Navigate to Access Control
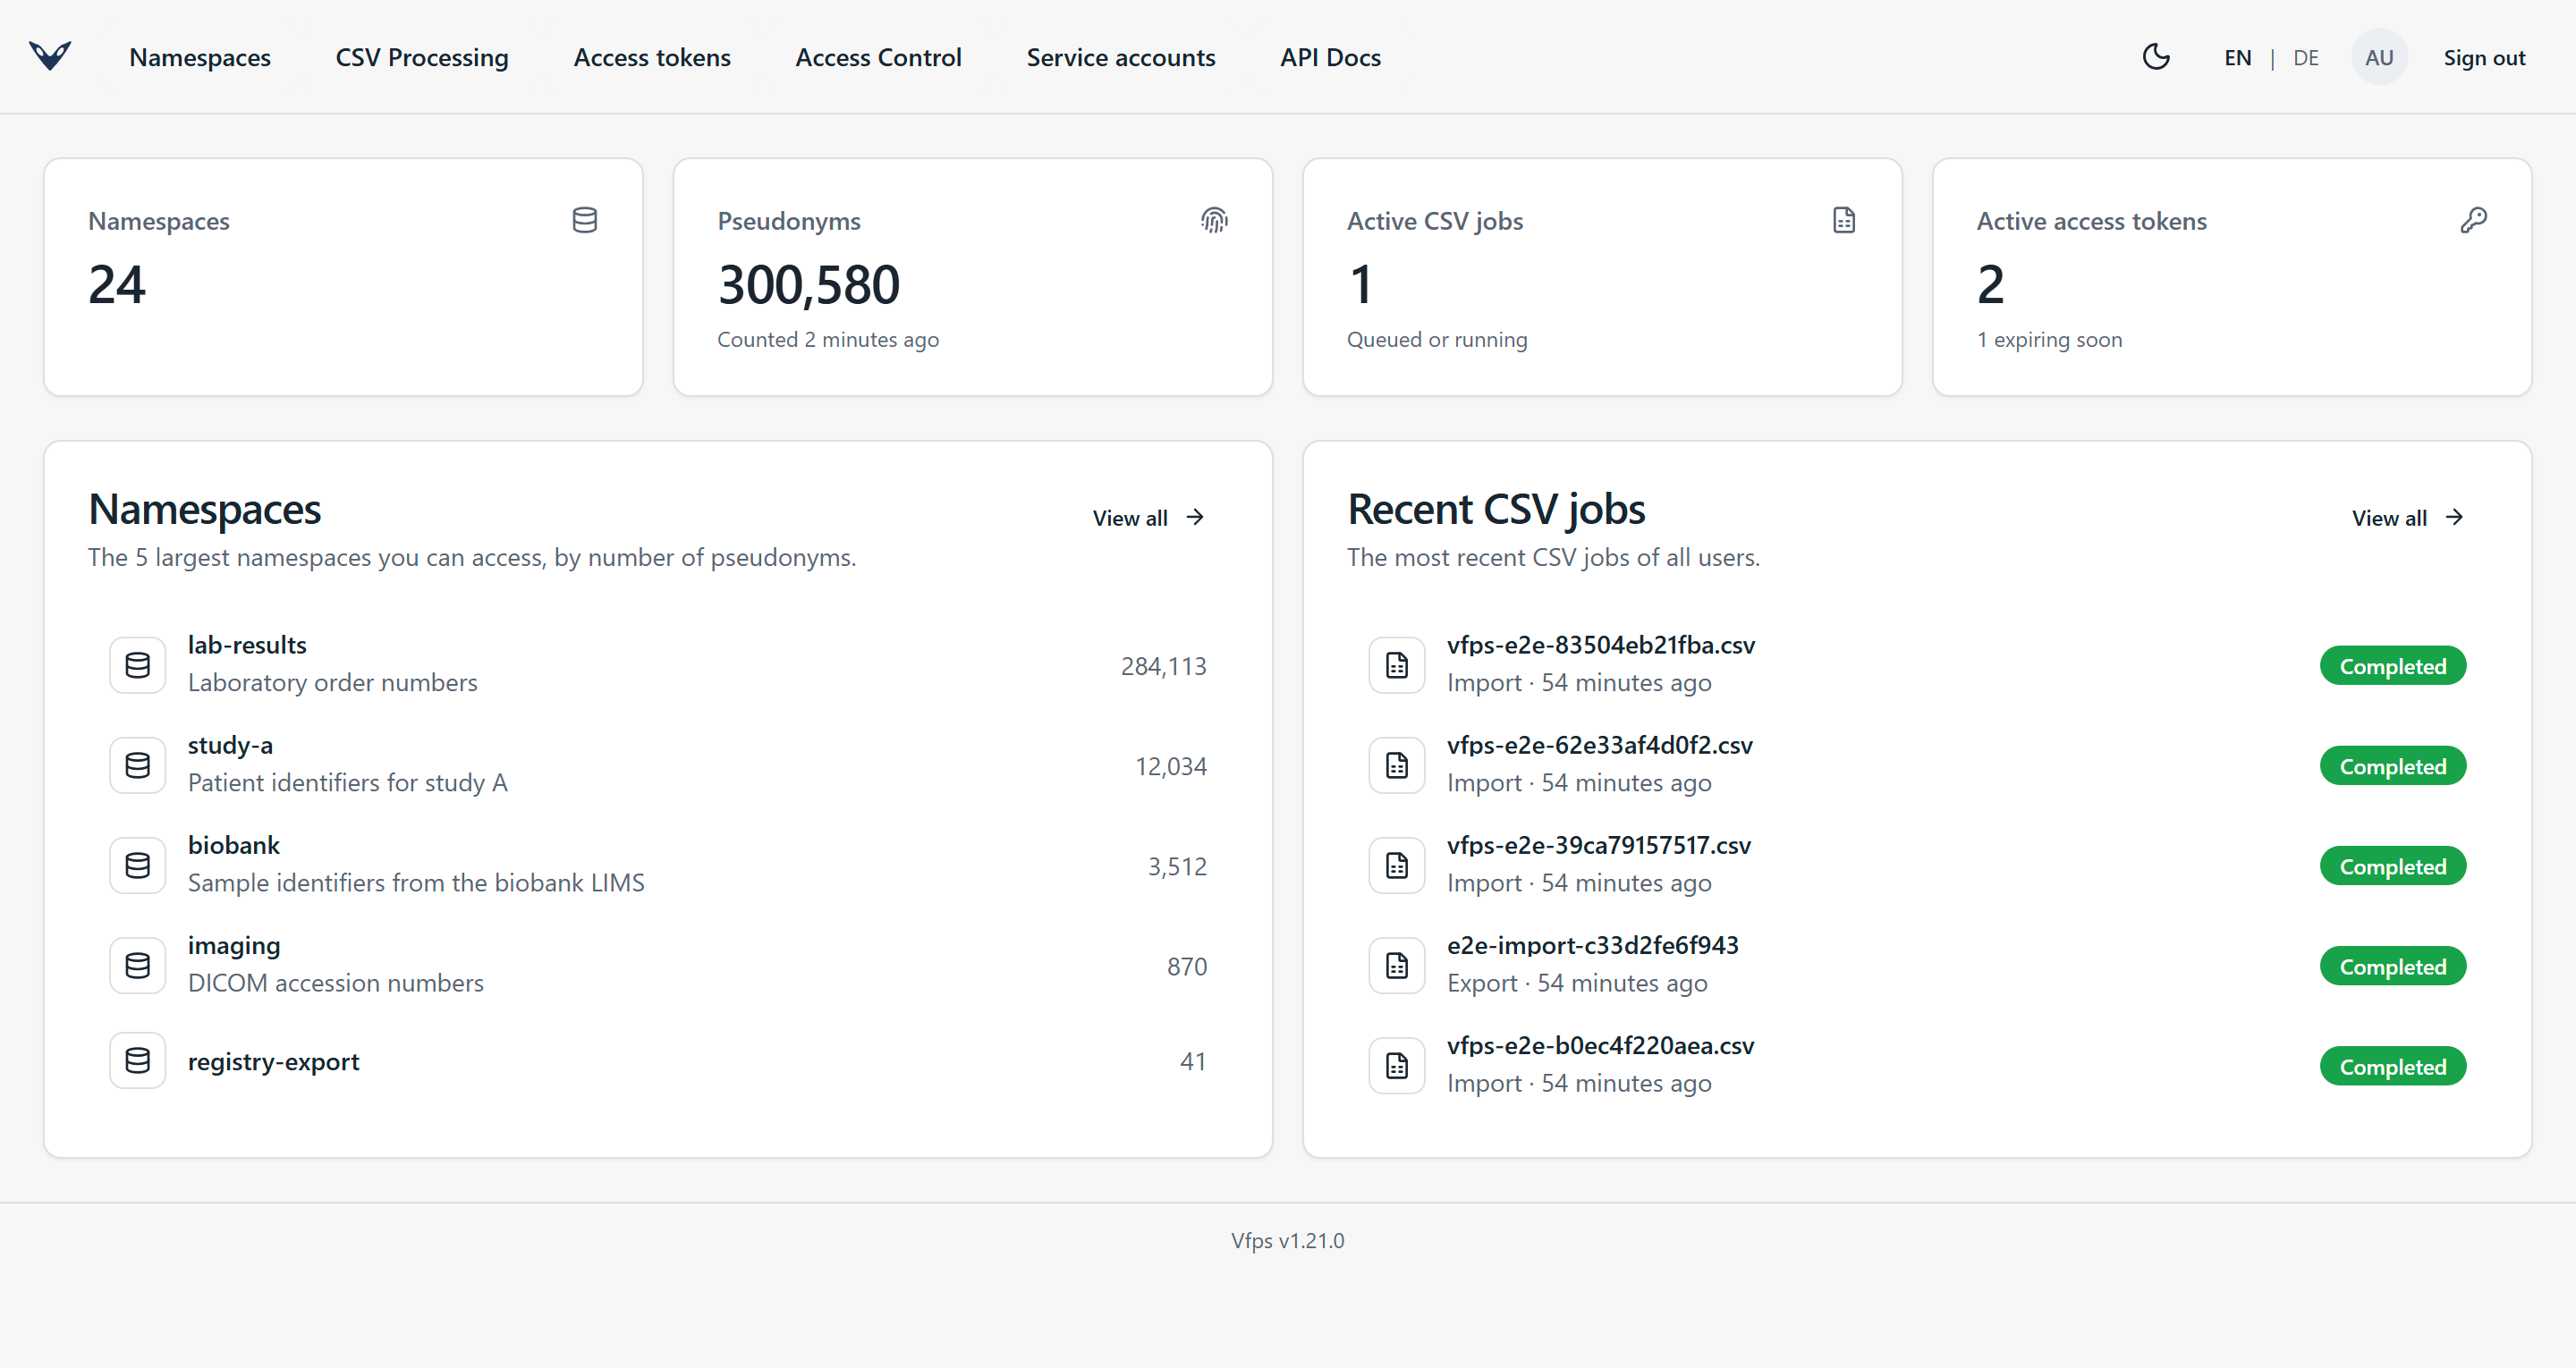This screenshot has width=2576, height=1368. (x=878, y=57)
